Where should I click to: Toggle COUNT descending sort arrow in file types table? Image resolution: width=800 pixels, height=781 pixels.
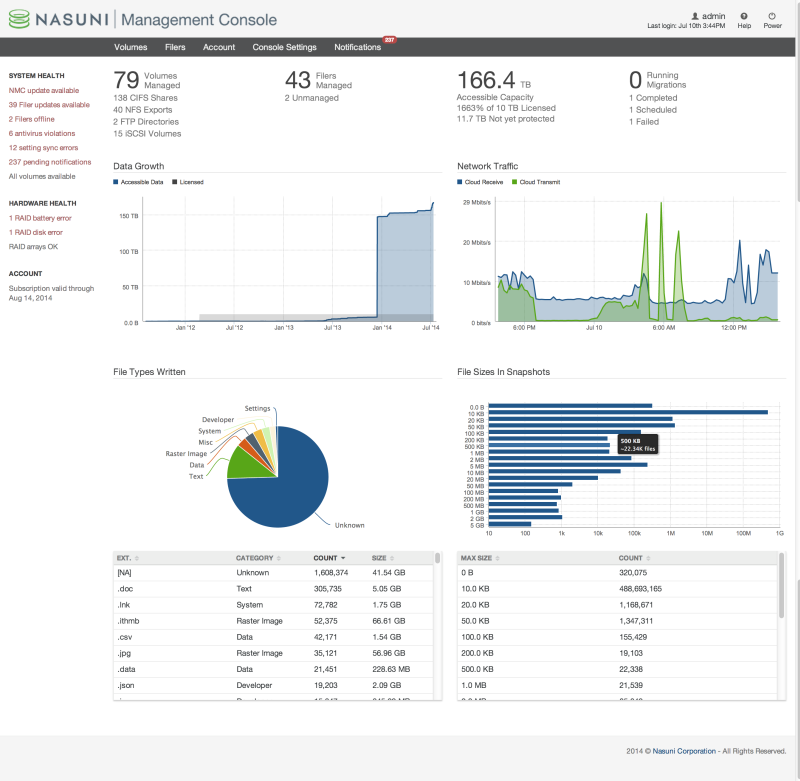coord(343,558)
